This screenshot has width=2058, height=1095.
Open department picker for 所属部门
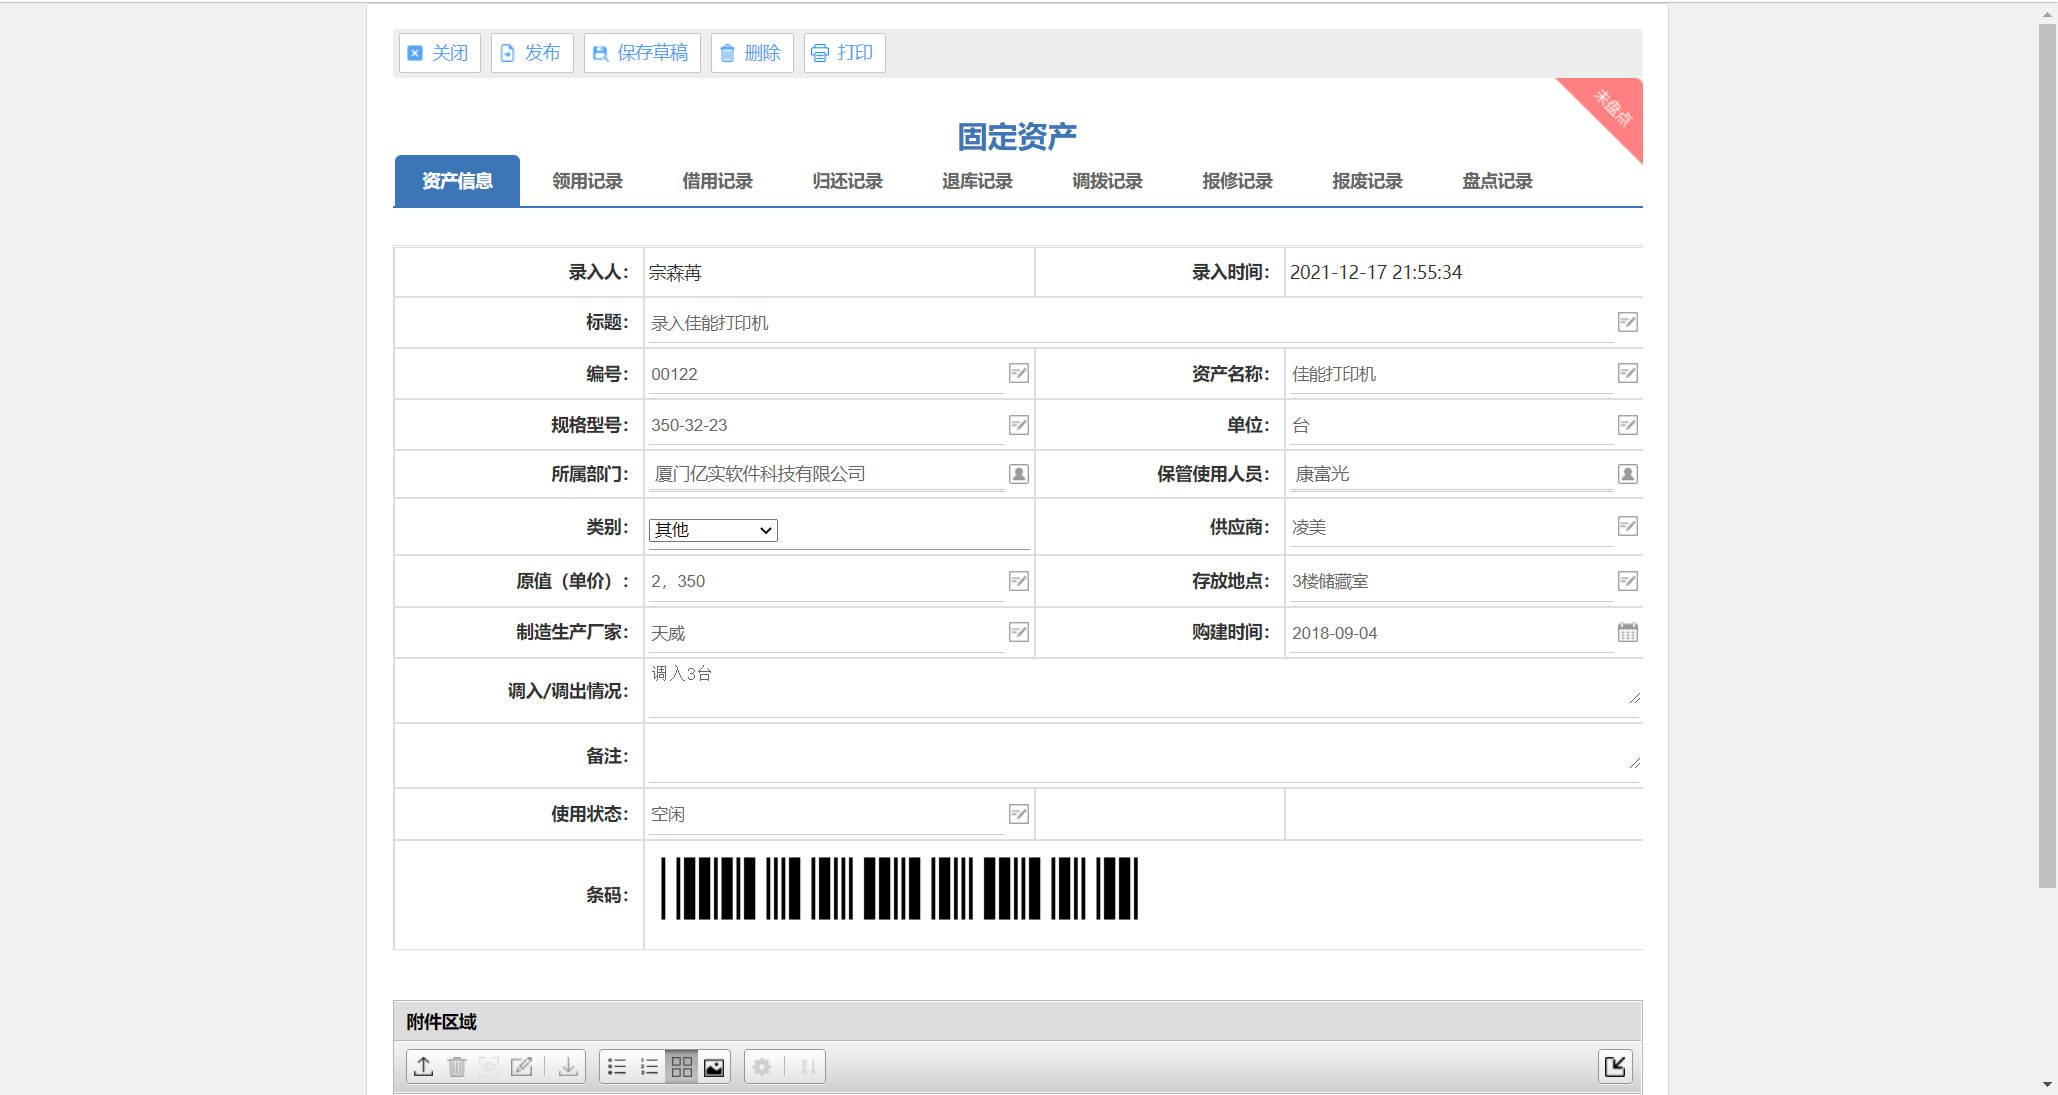[1018, 474]
